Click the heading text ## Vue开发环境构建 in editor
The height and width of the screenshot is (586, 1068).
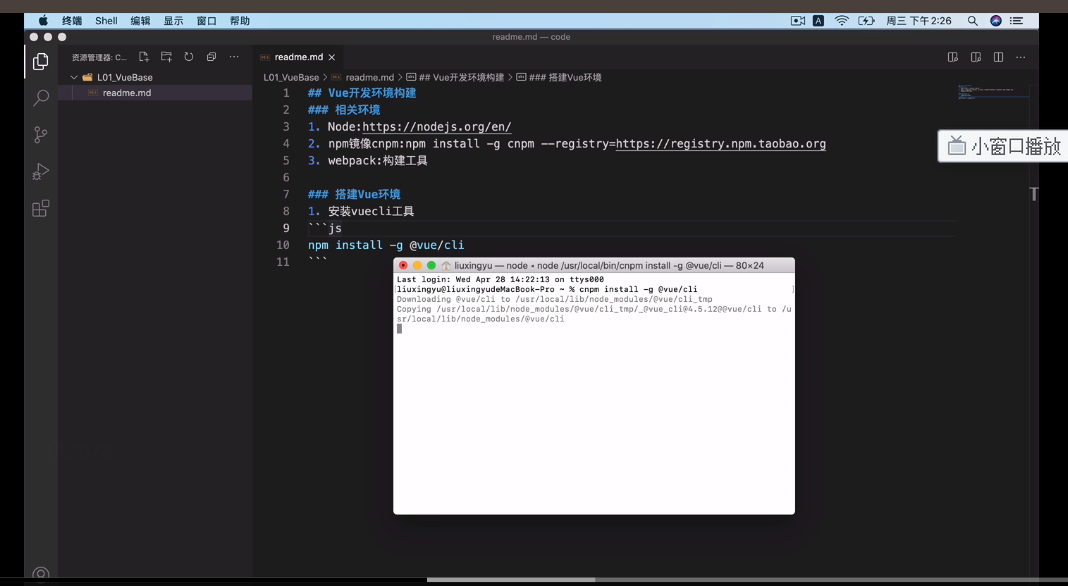click(x=362, y=93)
